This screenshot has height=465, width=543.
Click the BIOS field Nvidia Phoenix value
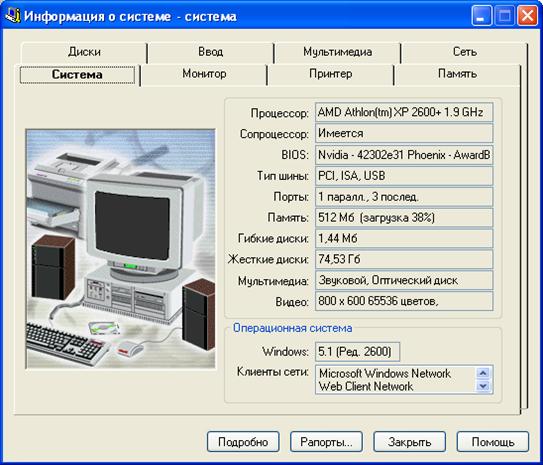(404, 155)
